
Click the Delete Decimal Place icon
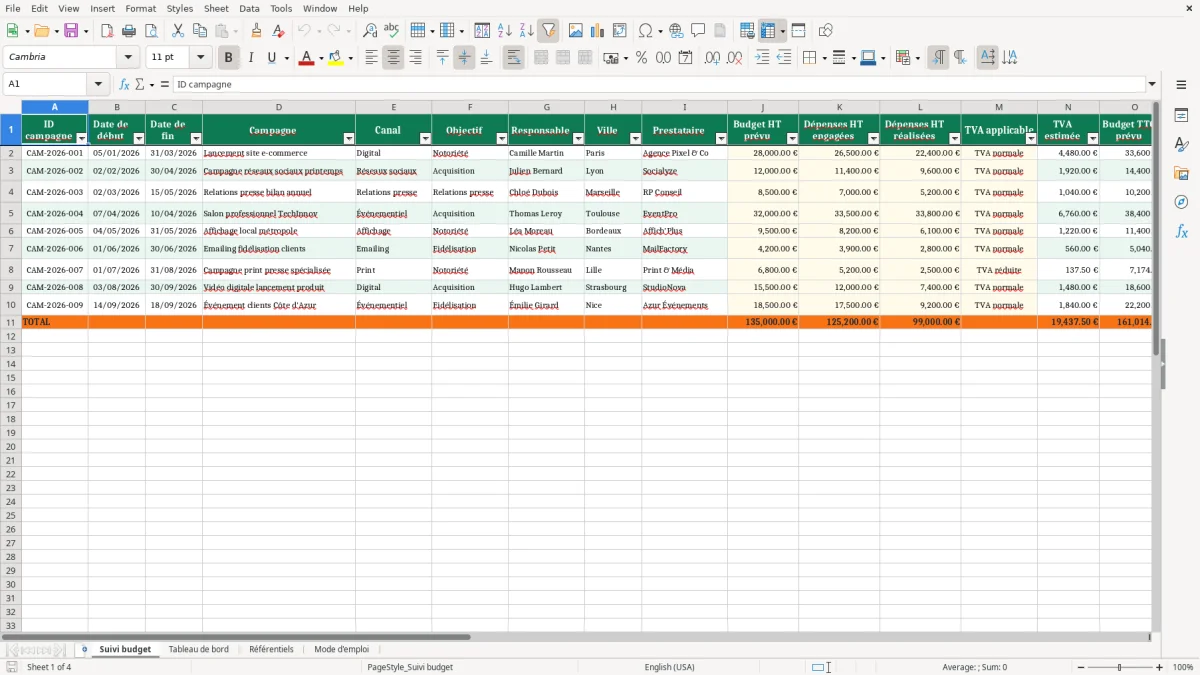(x=734, y=58)
